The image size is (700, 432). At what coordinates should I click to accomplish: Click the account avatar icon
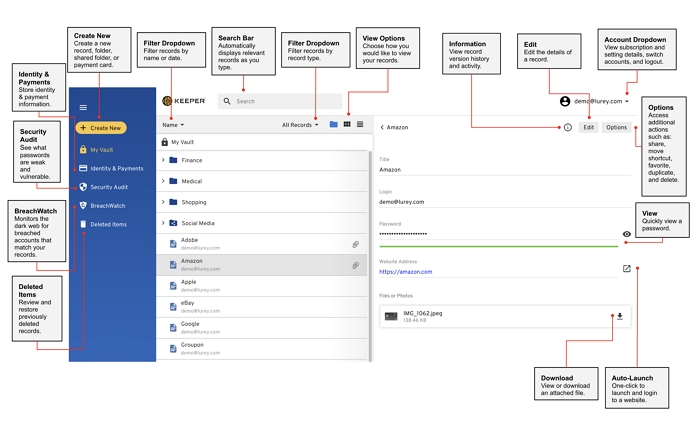[565, 101]
